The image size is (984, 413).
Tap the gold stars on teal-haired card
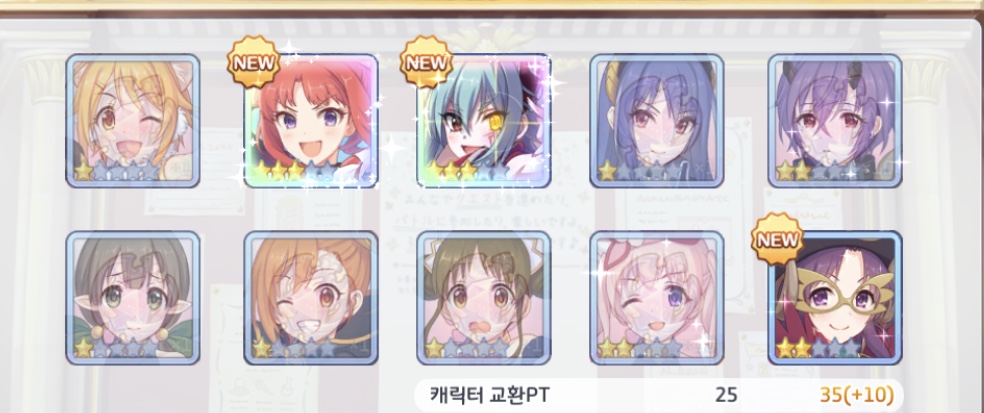(452, 170)
